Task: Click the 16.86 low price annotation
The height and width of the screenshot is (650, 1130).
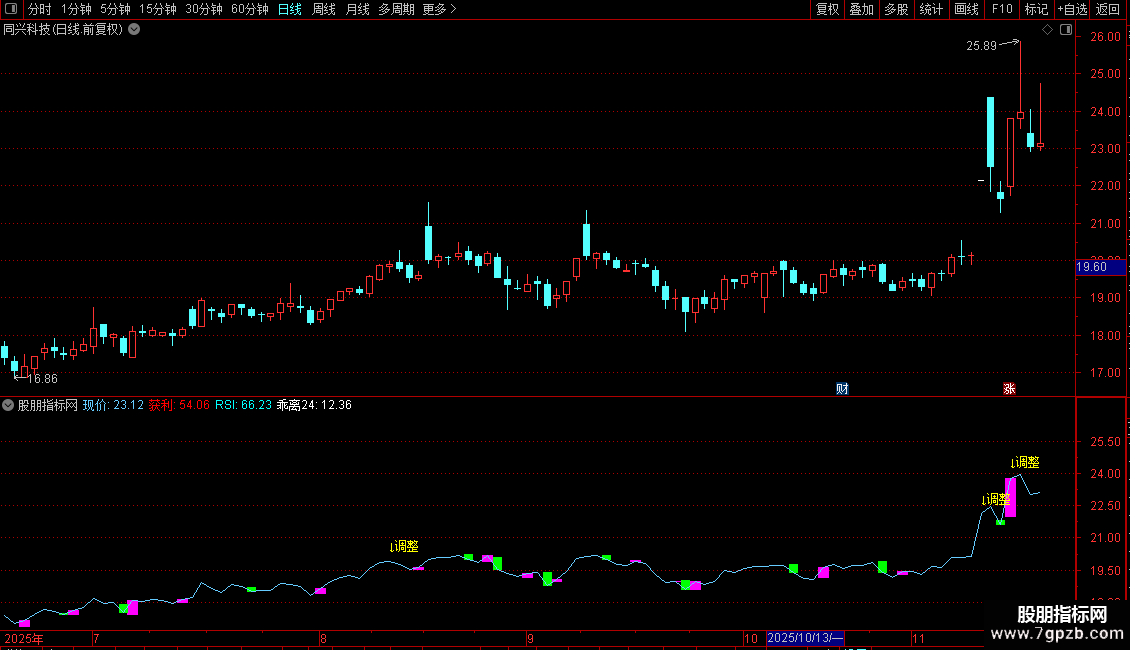Action: (x=43, y=379)
